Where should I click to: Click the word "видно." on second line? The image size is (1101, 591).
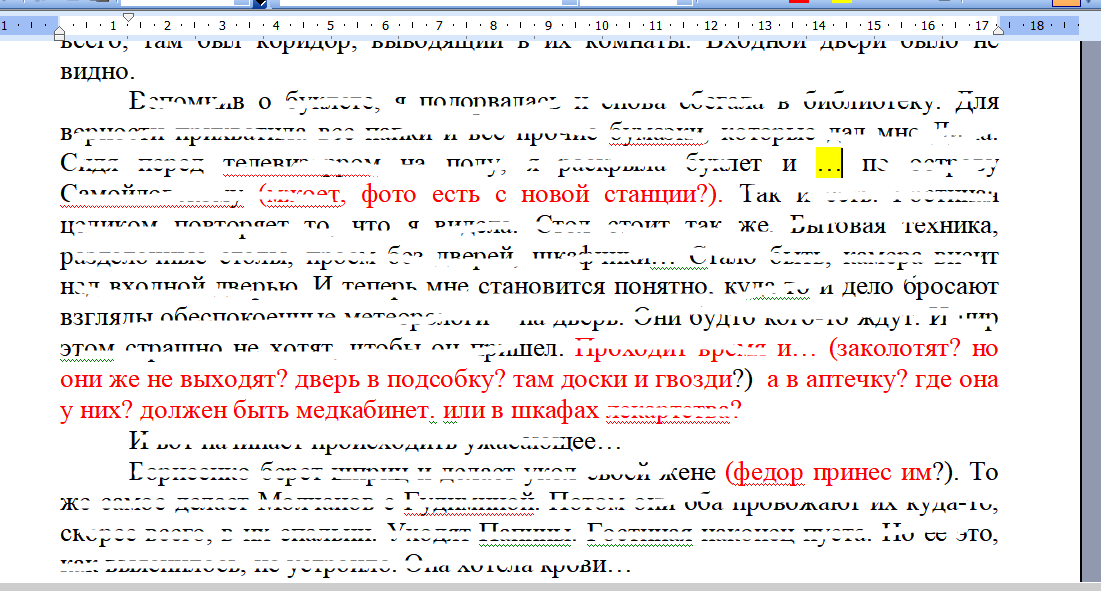tap(95, 72)
